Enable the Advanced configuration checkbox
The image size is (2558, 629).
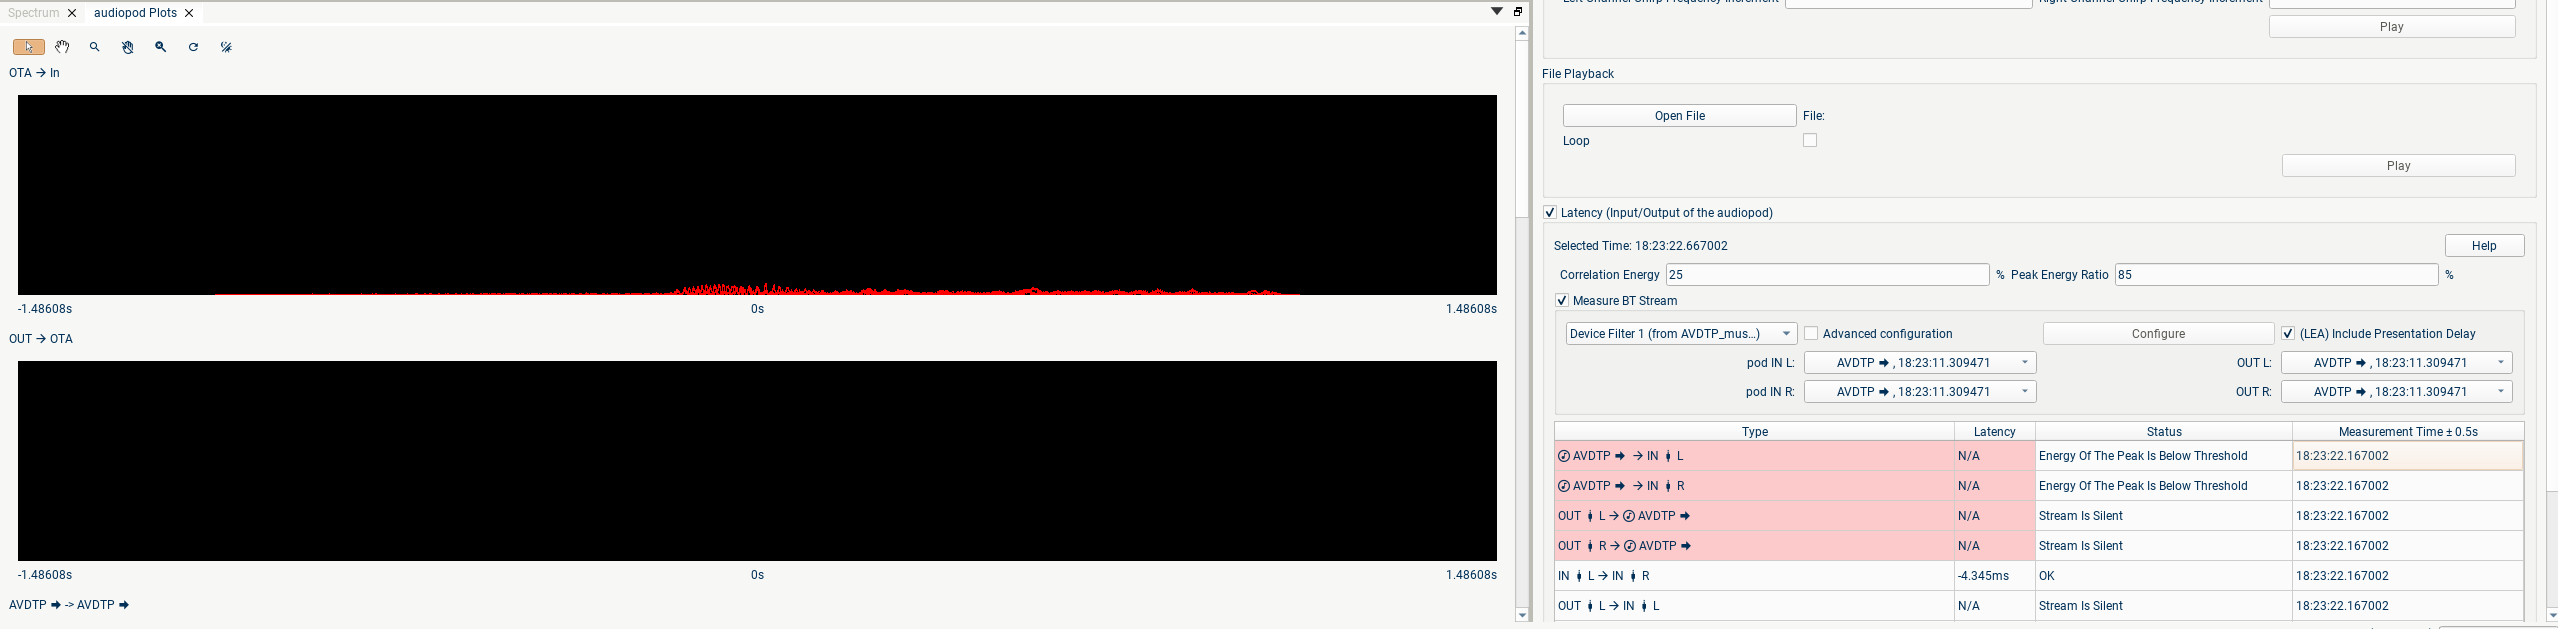tap(1811, 334)
